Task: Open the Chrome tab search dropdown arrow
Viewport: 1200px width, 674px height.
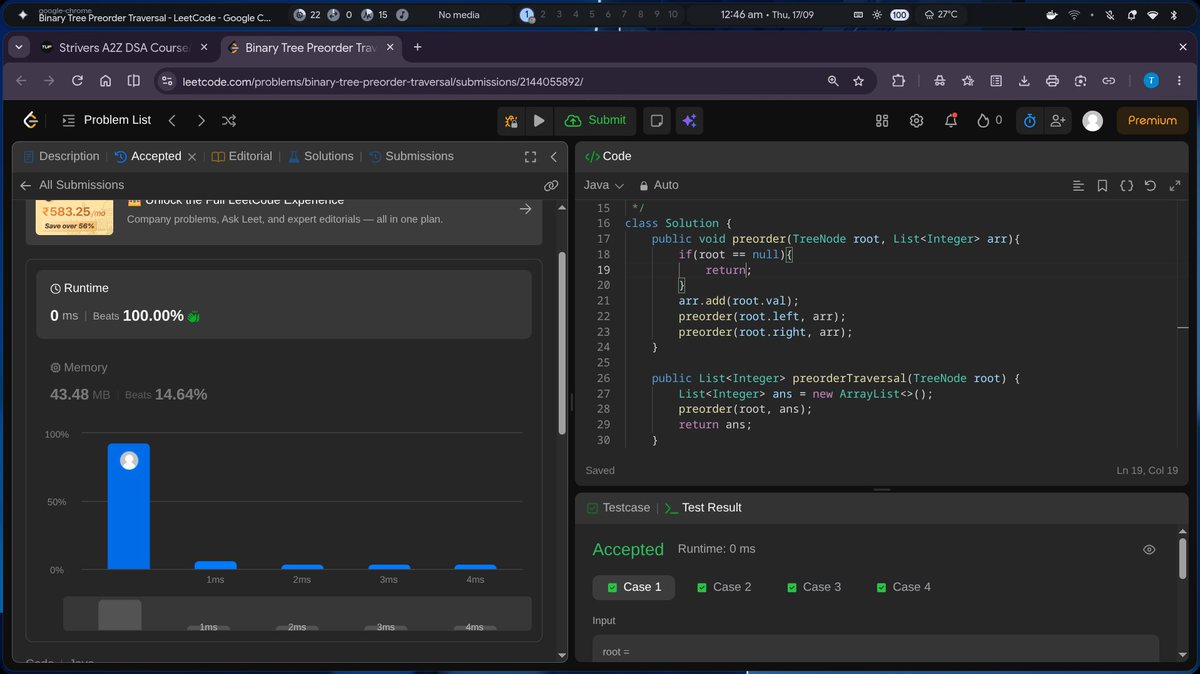Action: coord(20,47)
